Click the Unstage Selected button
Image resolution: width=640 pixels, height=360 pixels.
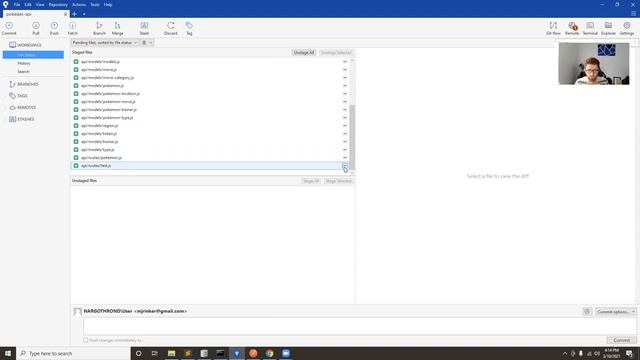tap(336, 53)
